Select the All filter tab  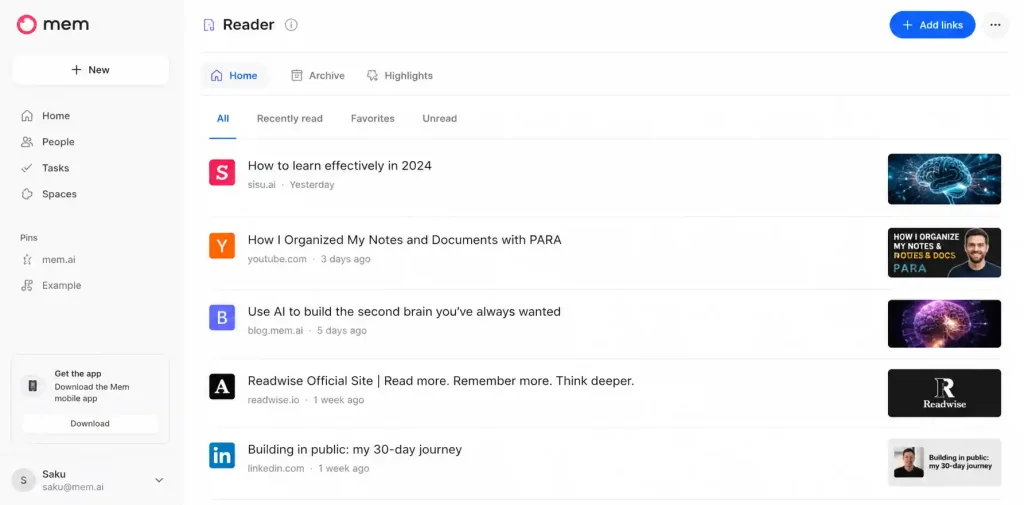point(223,118)
